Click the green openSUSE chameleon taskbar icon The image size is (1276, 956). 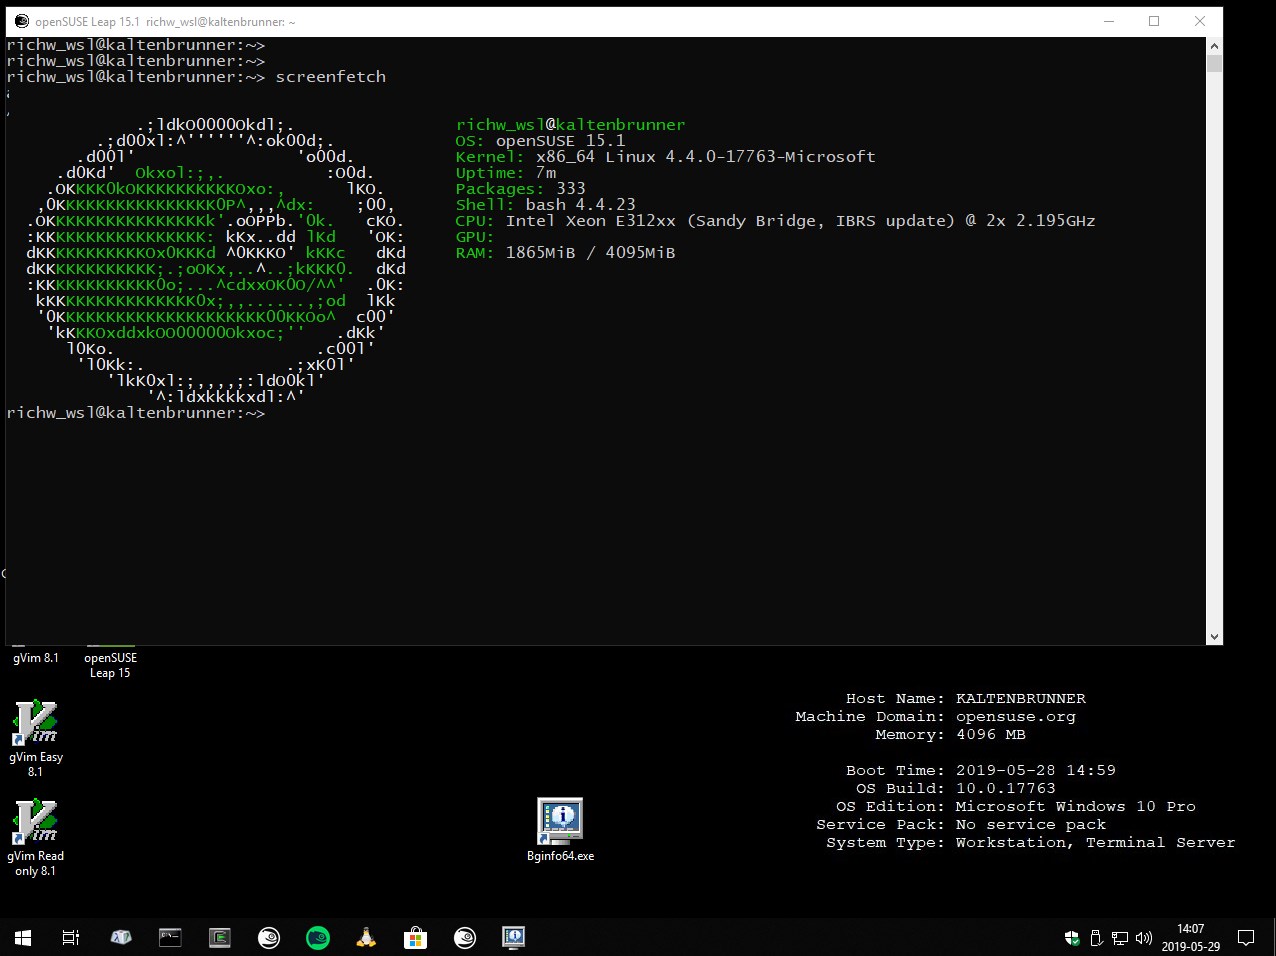tap(318, 937)
